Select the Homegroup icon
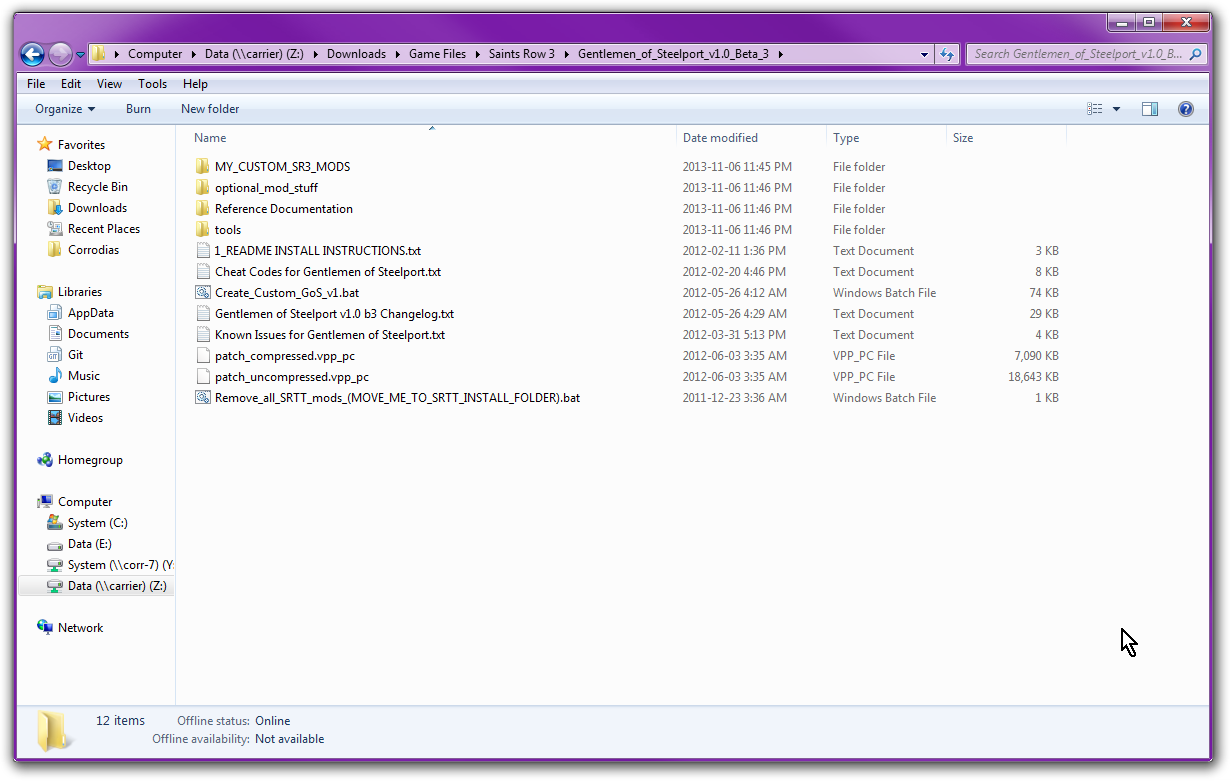 (45, 460)
